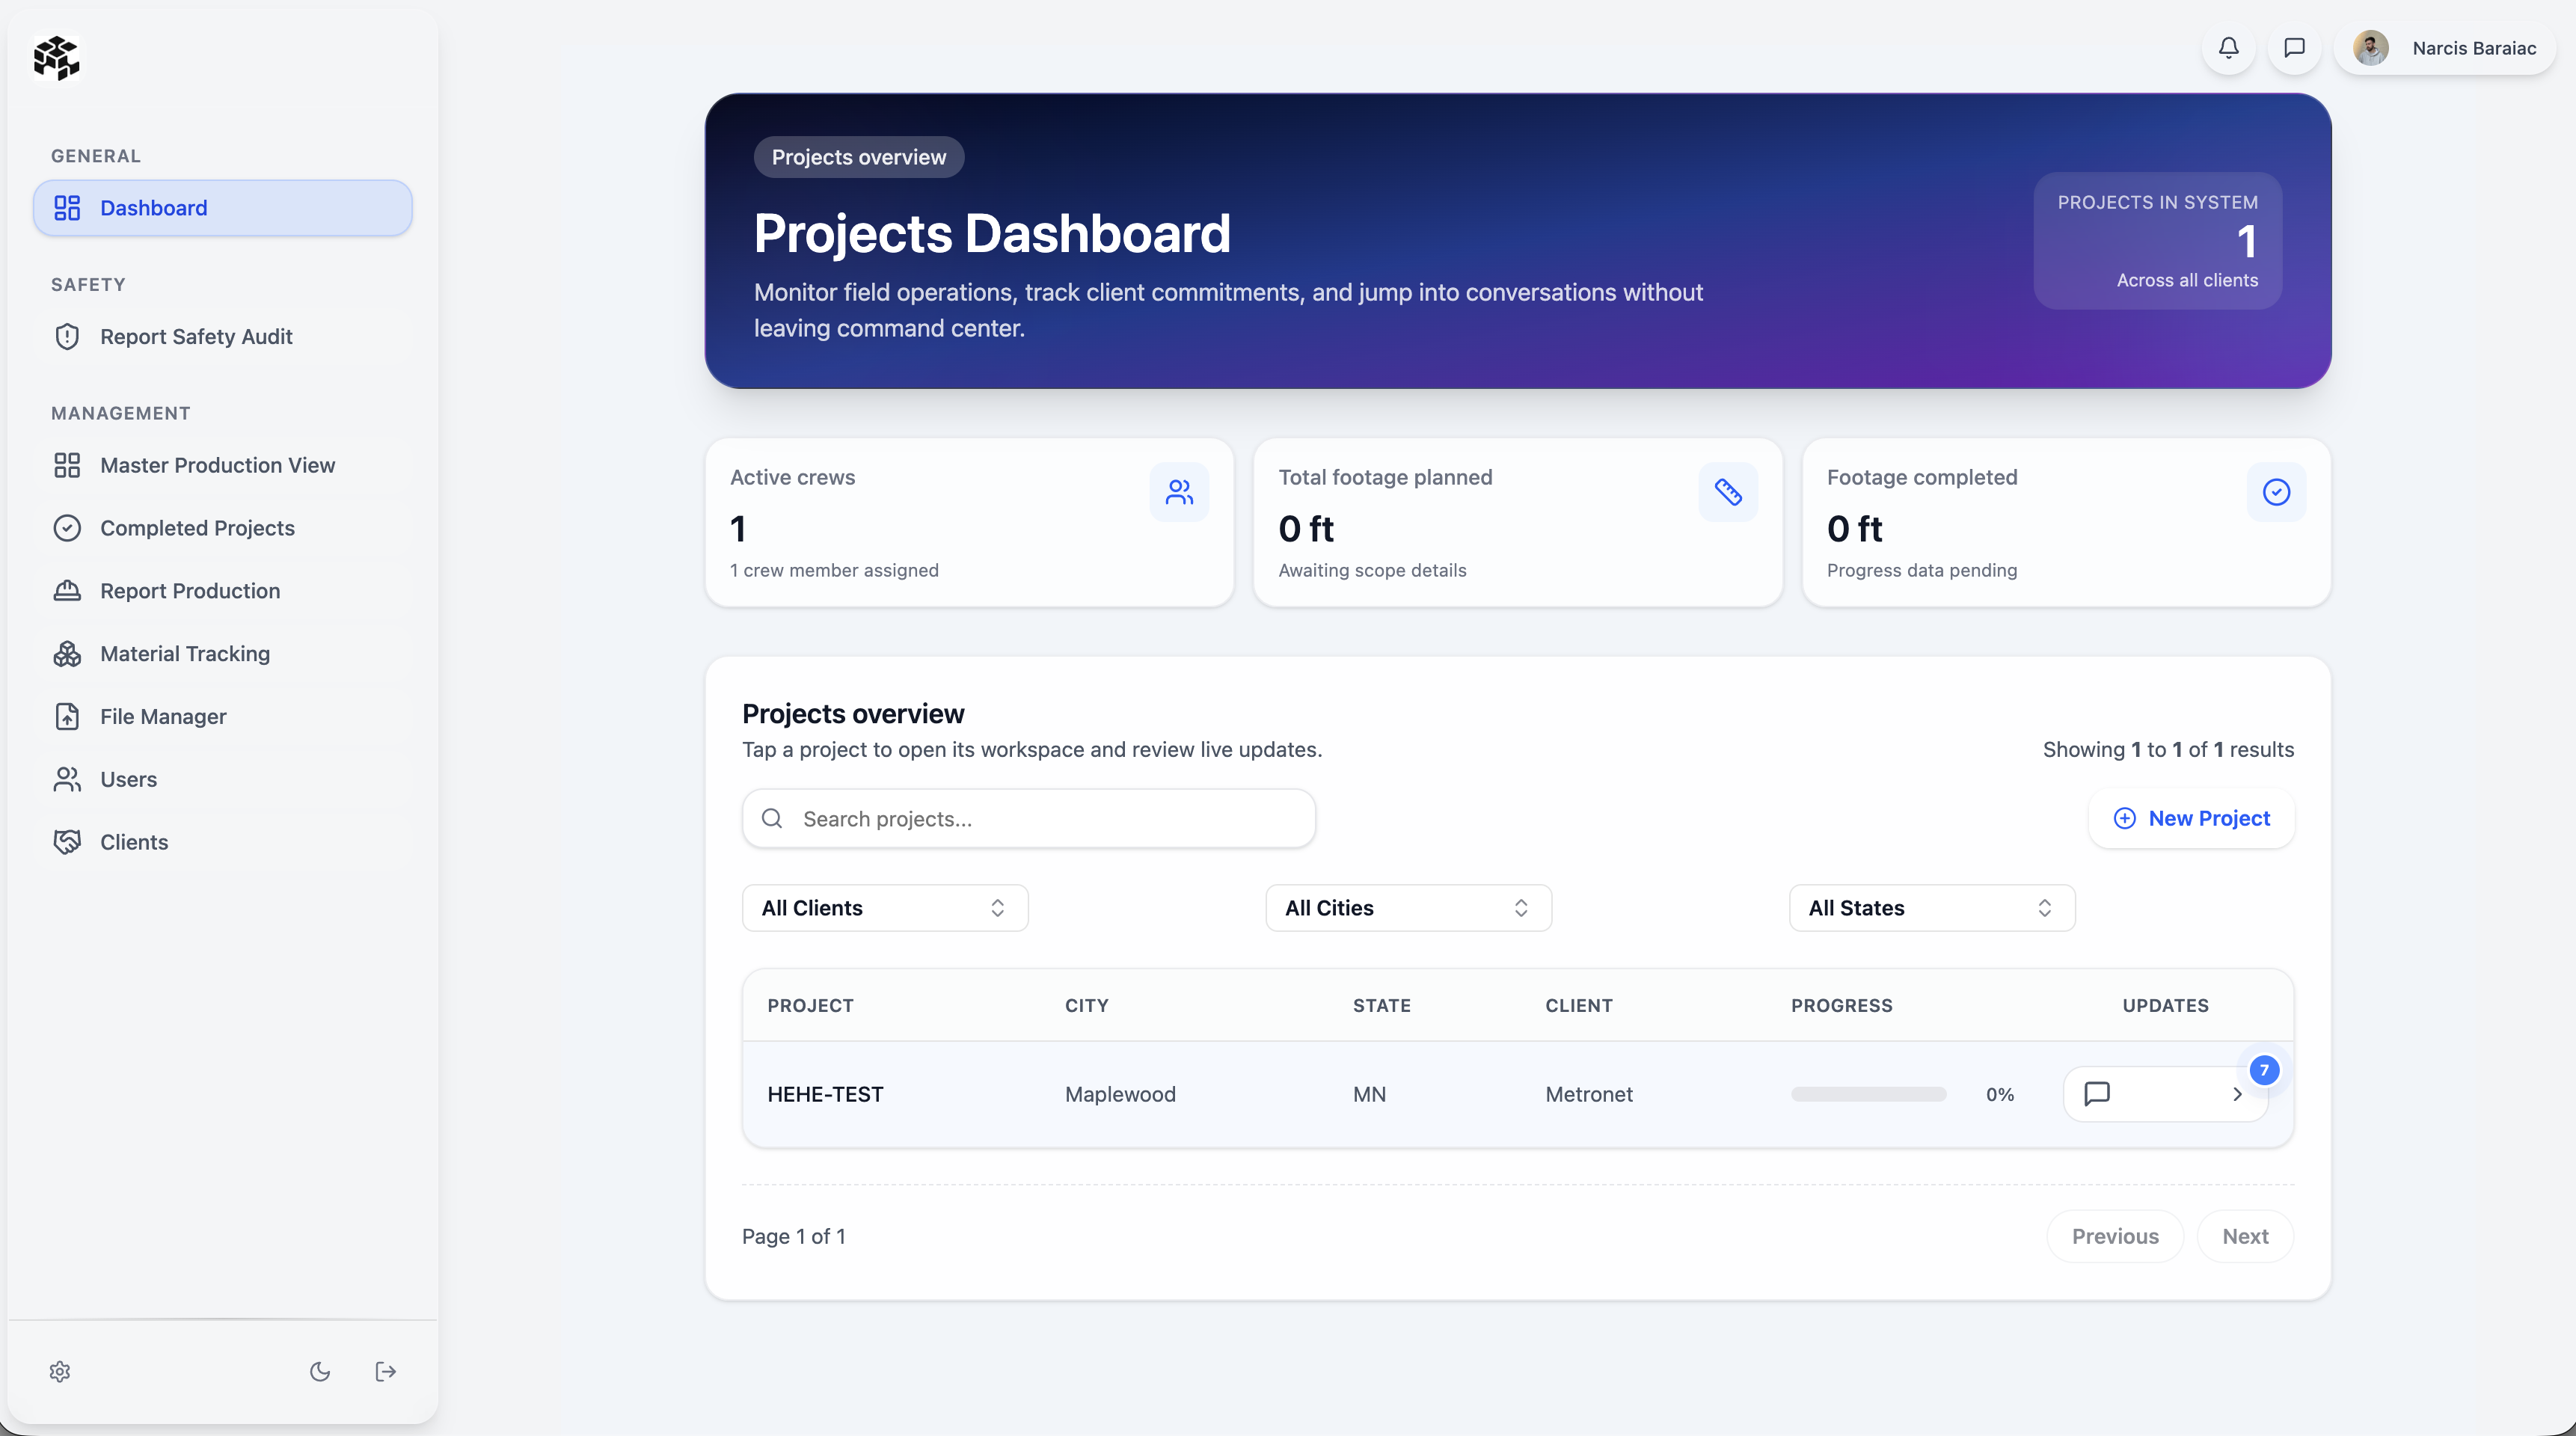2576x1436 pixels.
Task: Select Report Safety Audit menu item
Action: pyautogui.click(x=196, y=337)
